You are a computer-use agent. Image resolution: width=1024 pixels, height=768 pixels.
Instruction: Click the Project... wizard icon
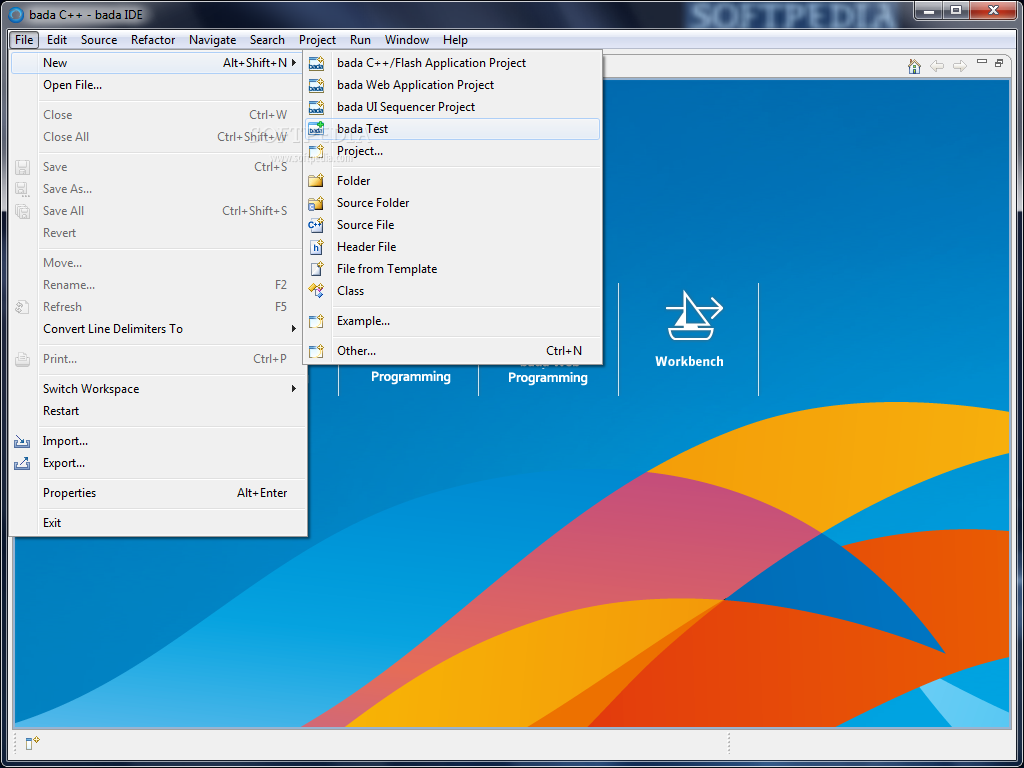[x=317, y=151]
